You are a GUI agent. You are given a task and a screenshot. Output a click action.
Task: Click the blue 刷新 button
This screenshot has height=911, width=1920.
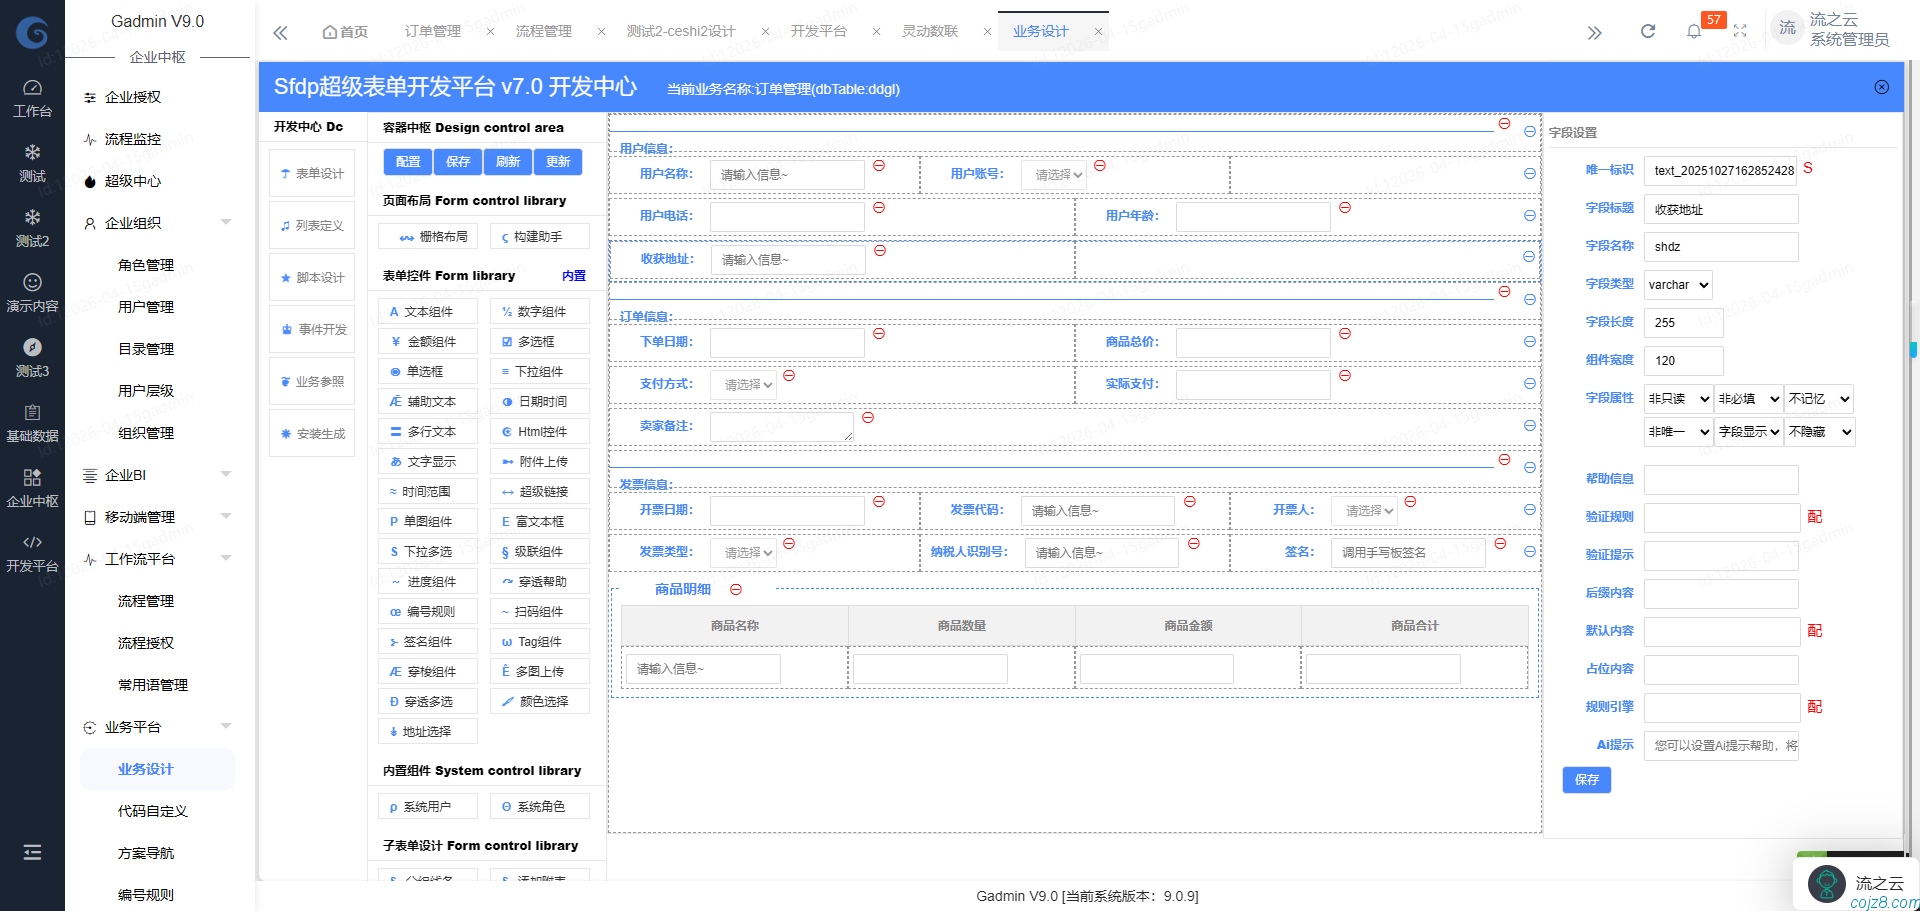pyautogui.click(x=508, y=162)
